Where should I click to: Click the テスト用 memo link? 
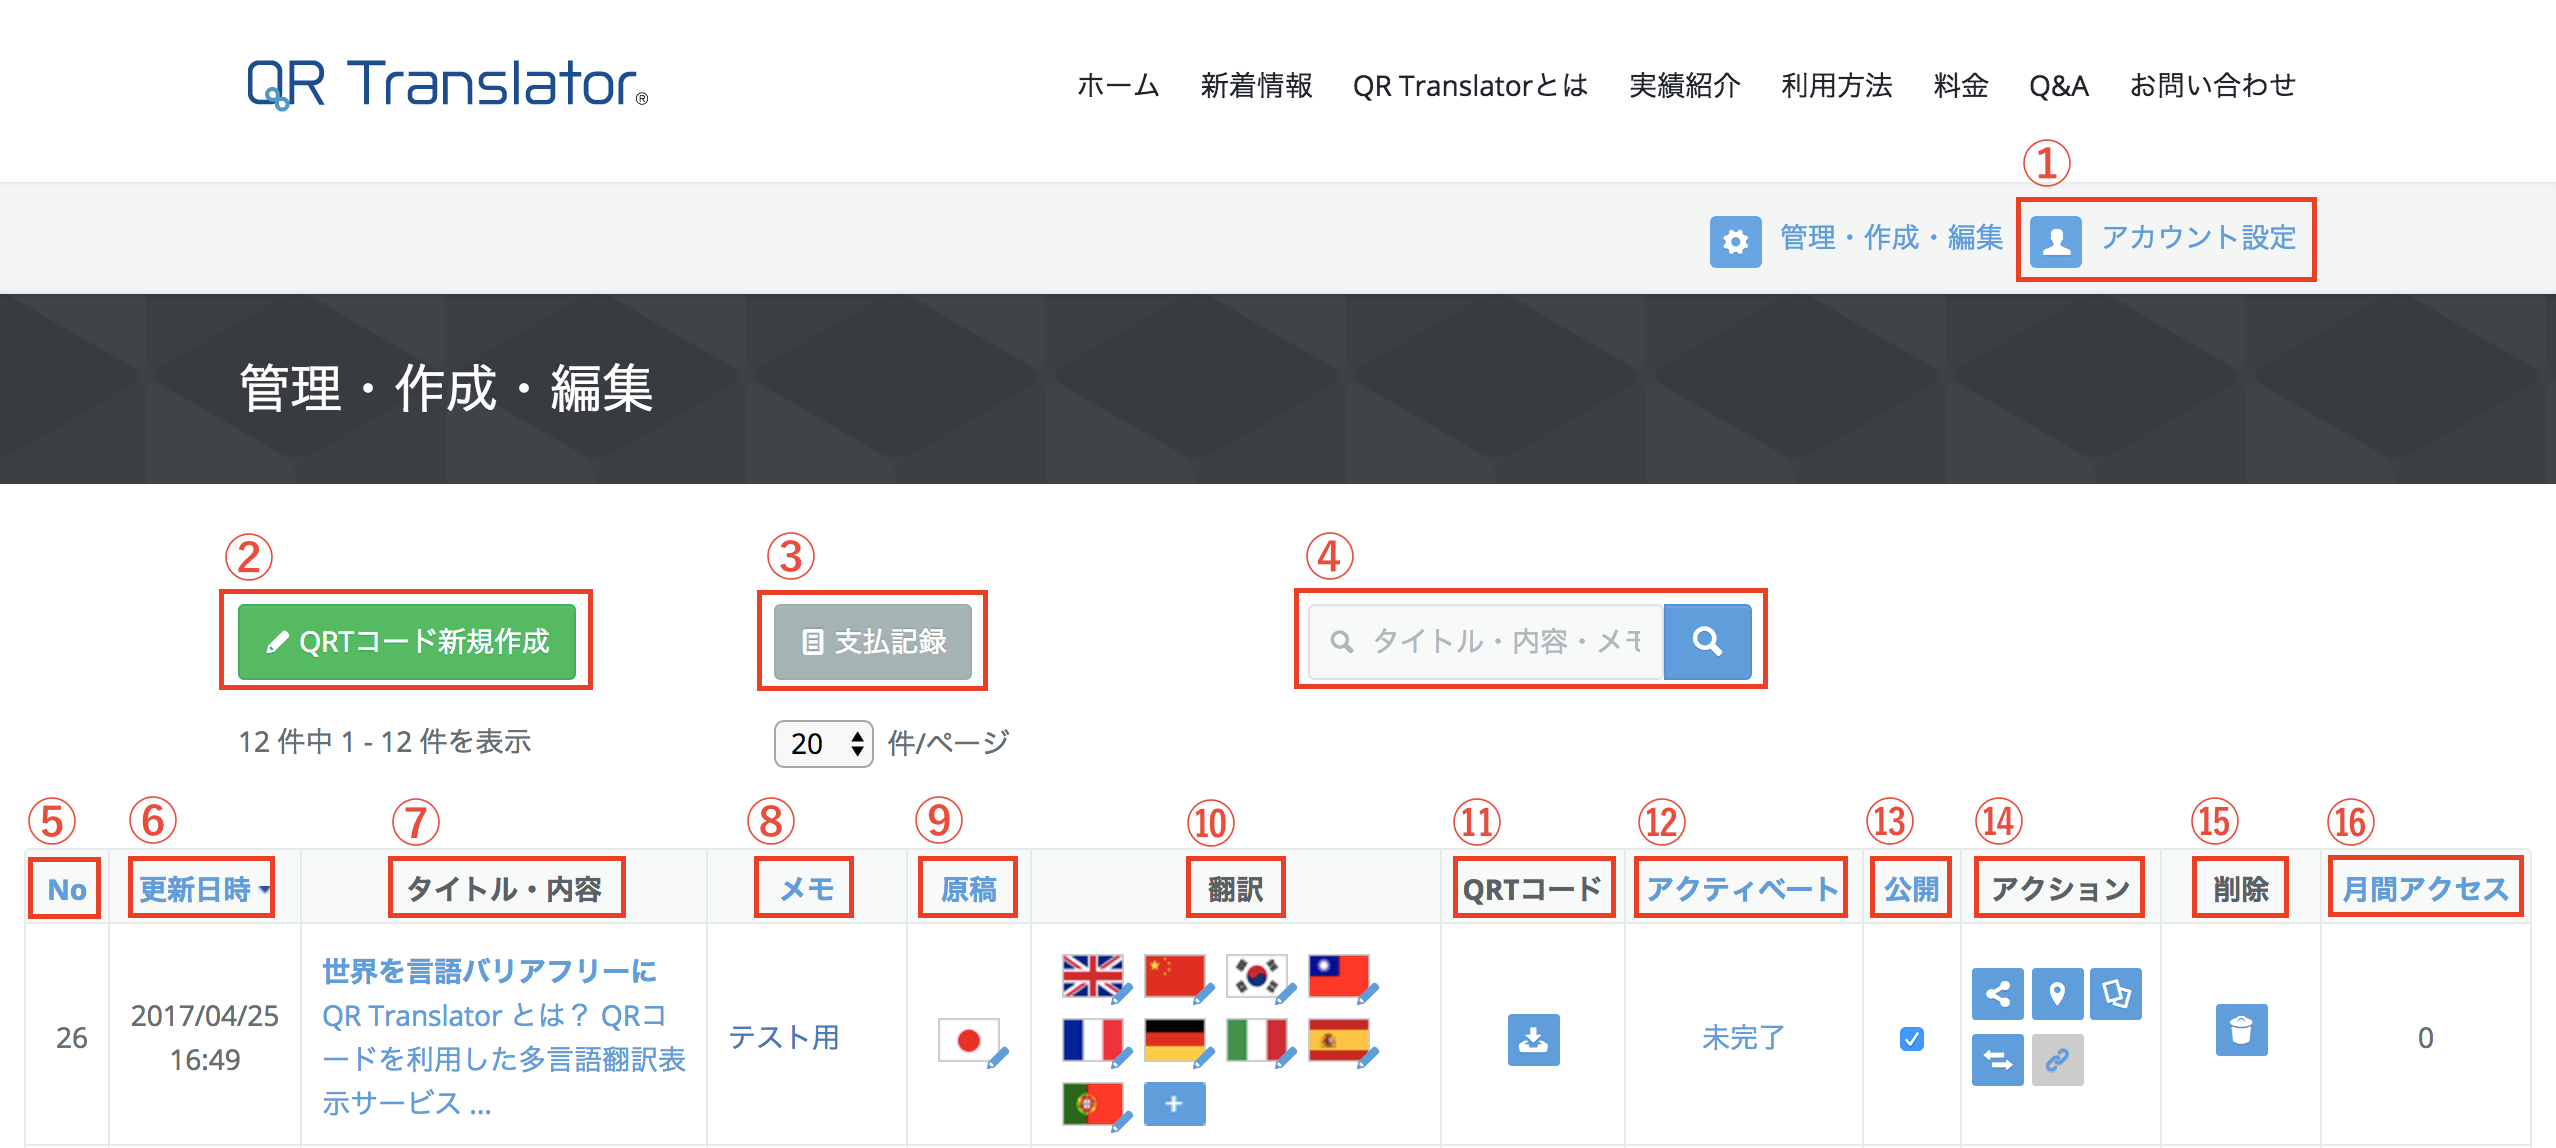pos(784,1037)
